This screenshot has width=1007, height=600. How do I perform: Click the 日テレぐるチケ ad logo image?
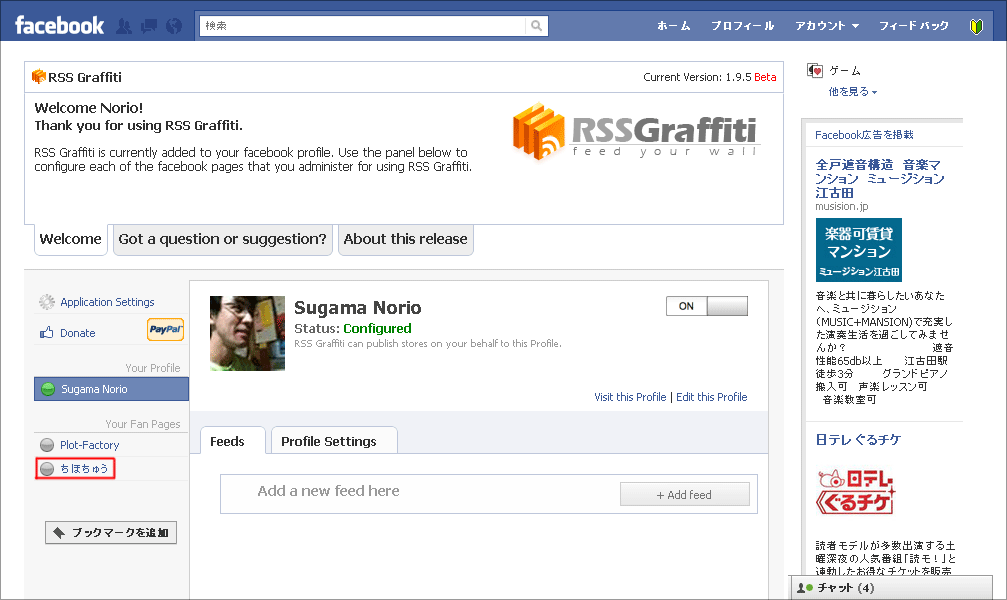tap(855, 492)
